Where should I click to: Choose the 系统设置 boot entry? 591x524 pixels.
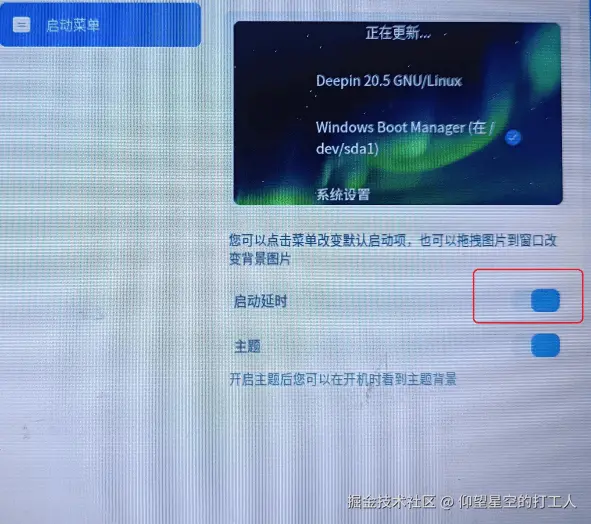pyautogui.click(x=343, y=195)
